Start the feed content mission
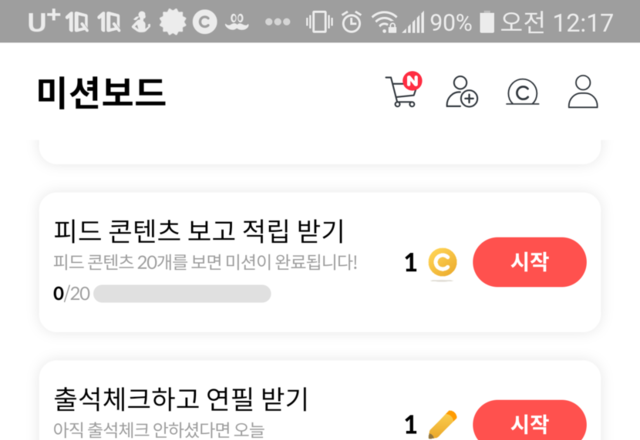Screen dimensions: 640x440 (529, 262)
